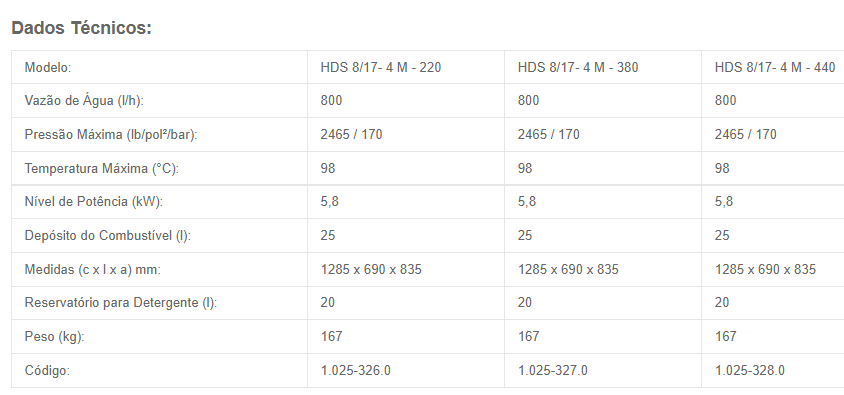Click the Peso (kg) row label
Viewport: 844px width, 395px height.
54,336
